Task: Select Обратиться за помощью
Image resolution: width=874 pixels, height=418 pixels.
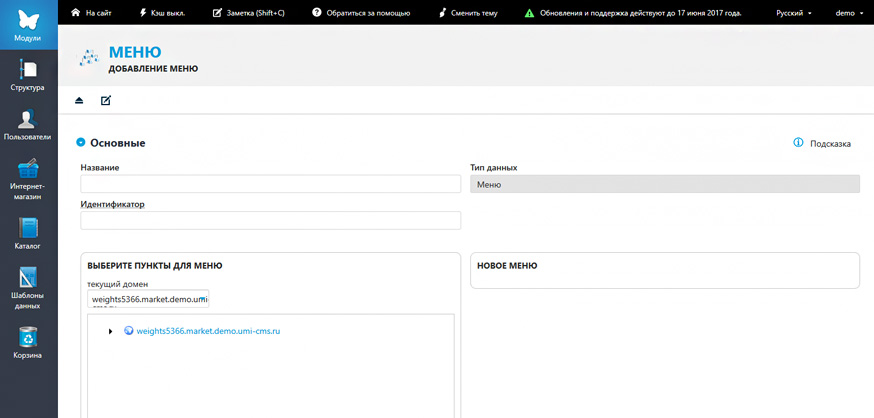Action: (x=368, y=13)
